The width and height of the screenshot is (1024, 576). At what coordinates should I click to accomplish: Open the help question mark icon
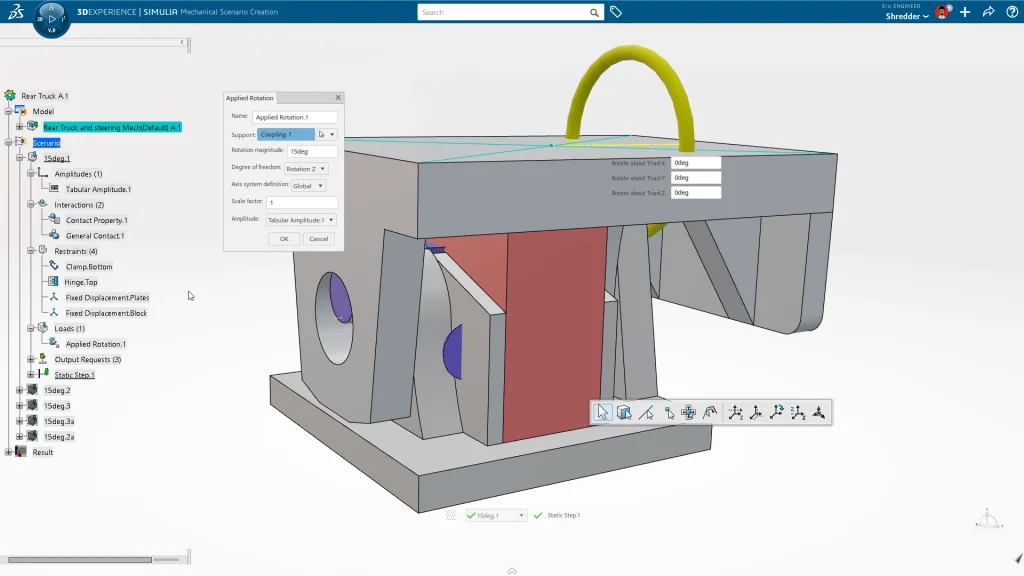pos(1010,12)
